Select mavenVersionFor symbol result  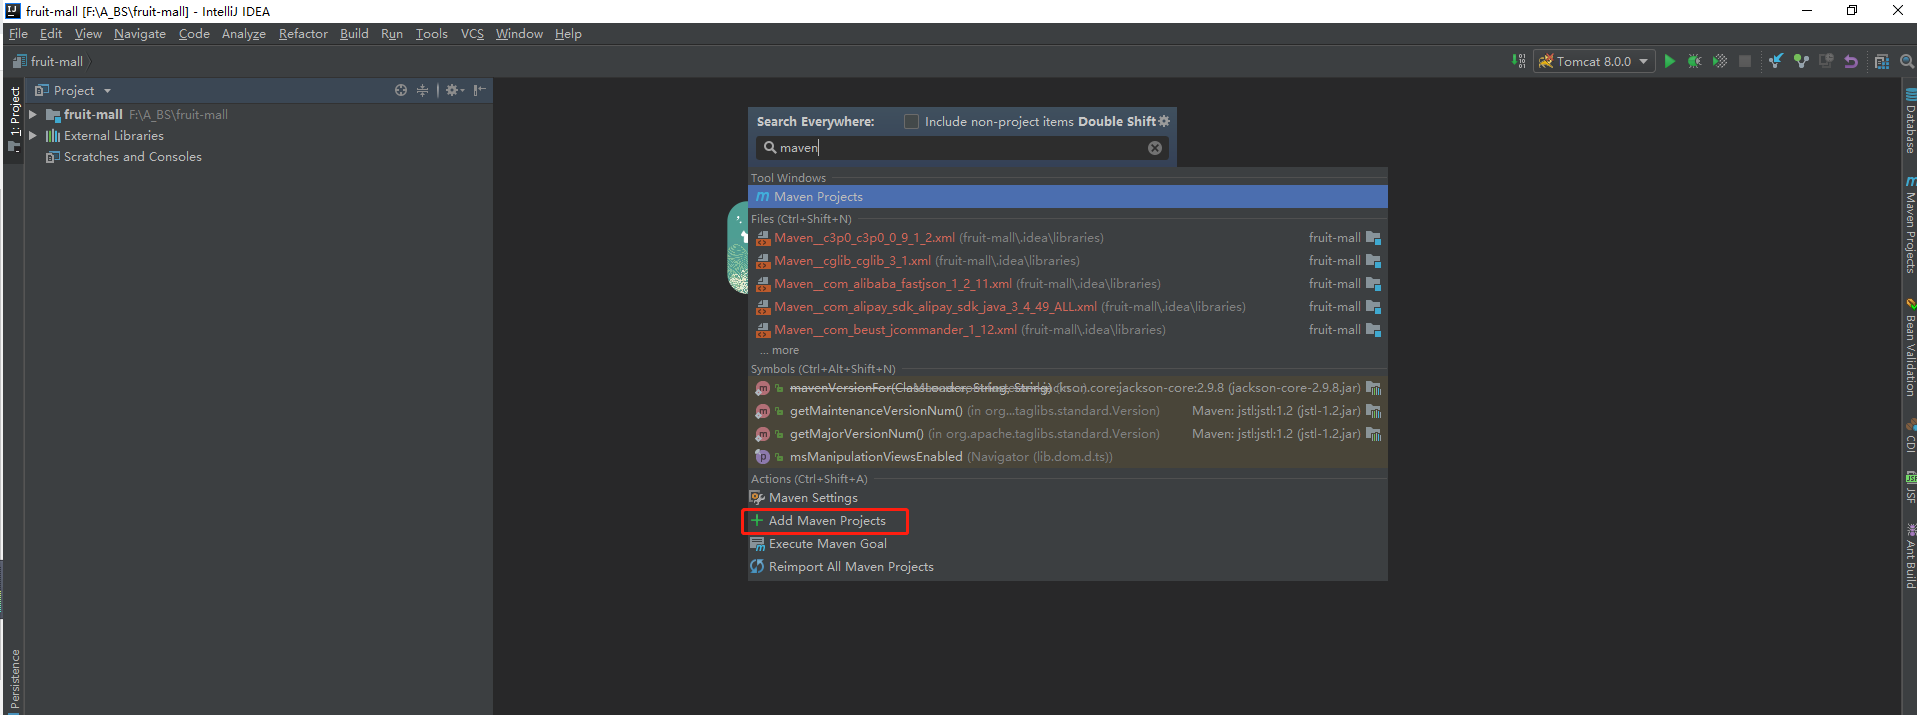point(1067,388)
